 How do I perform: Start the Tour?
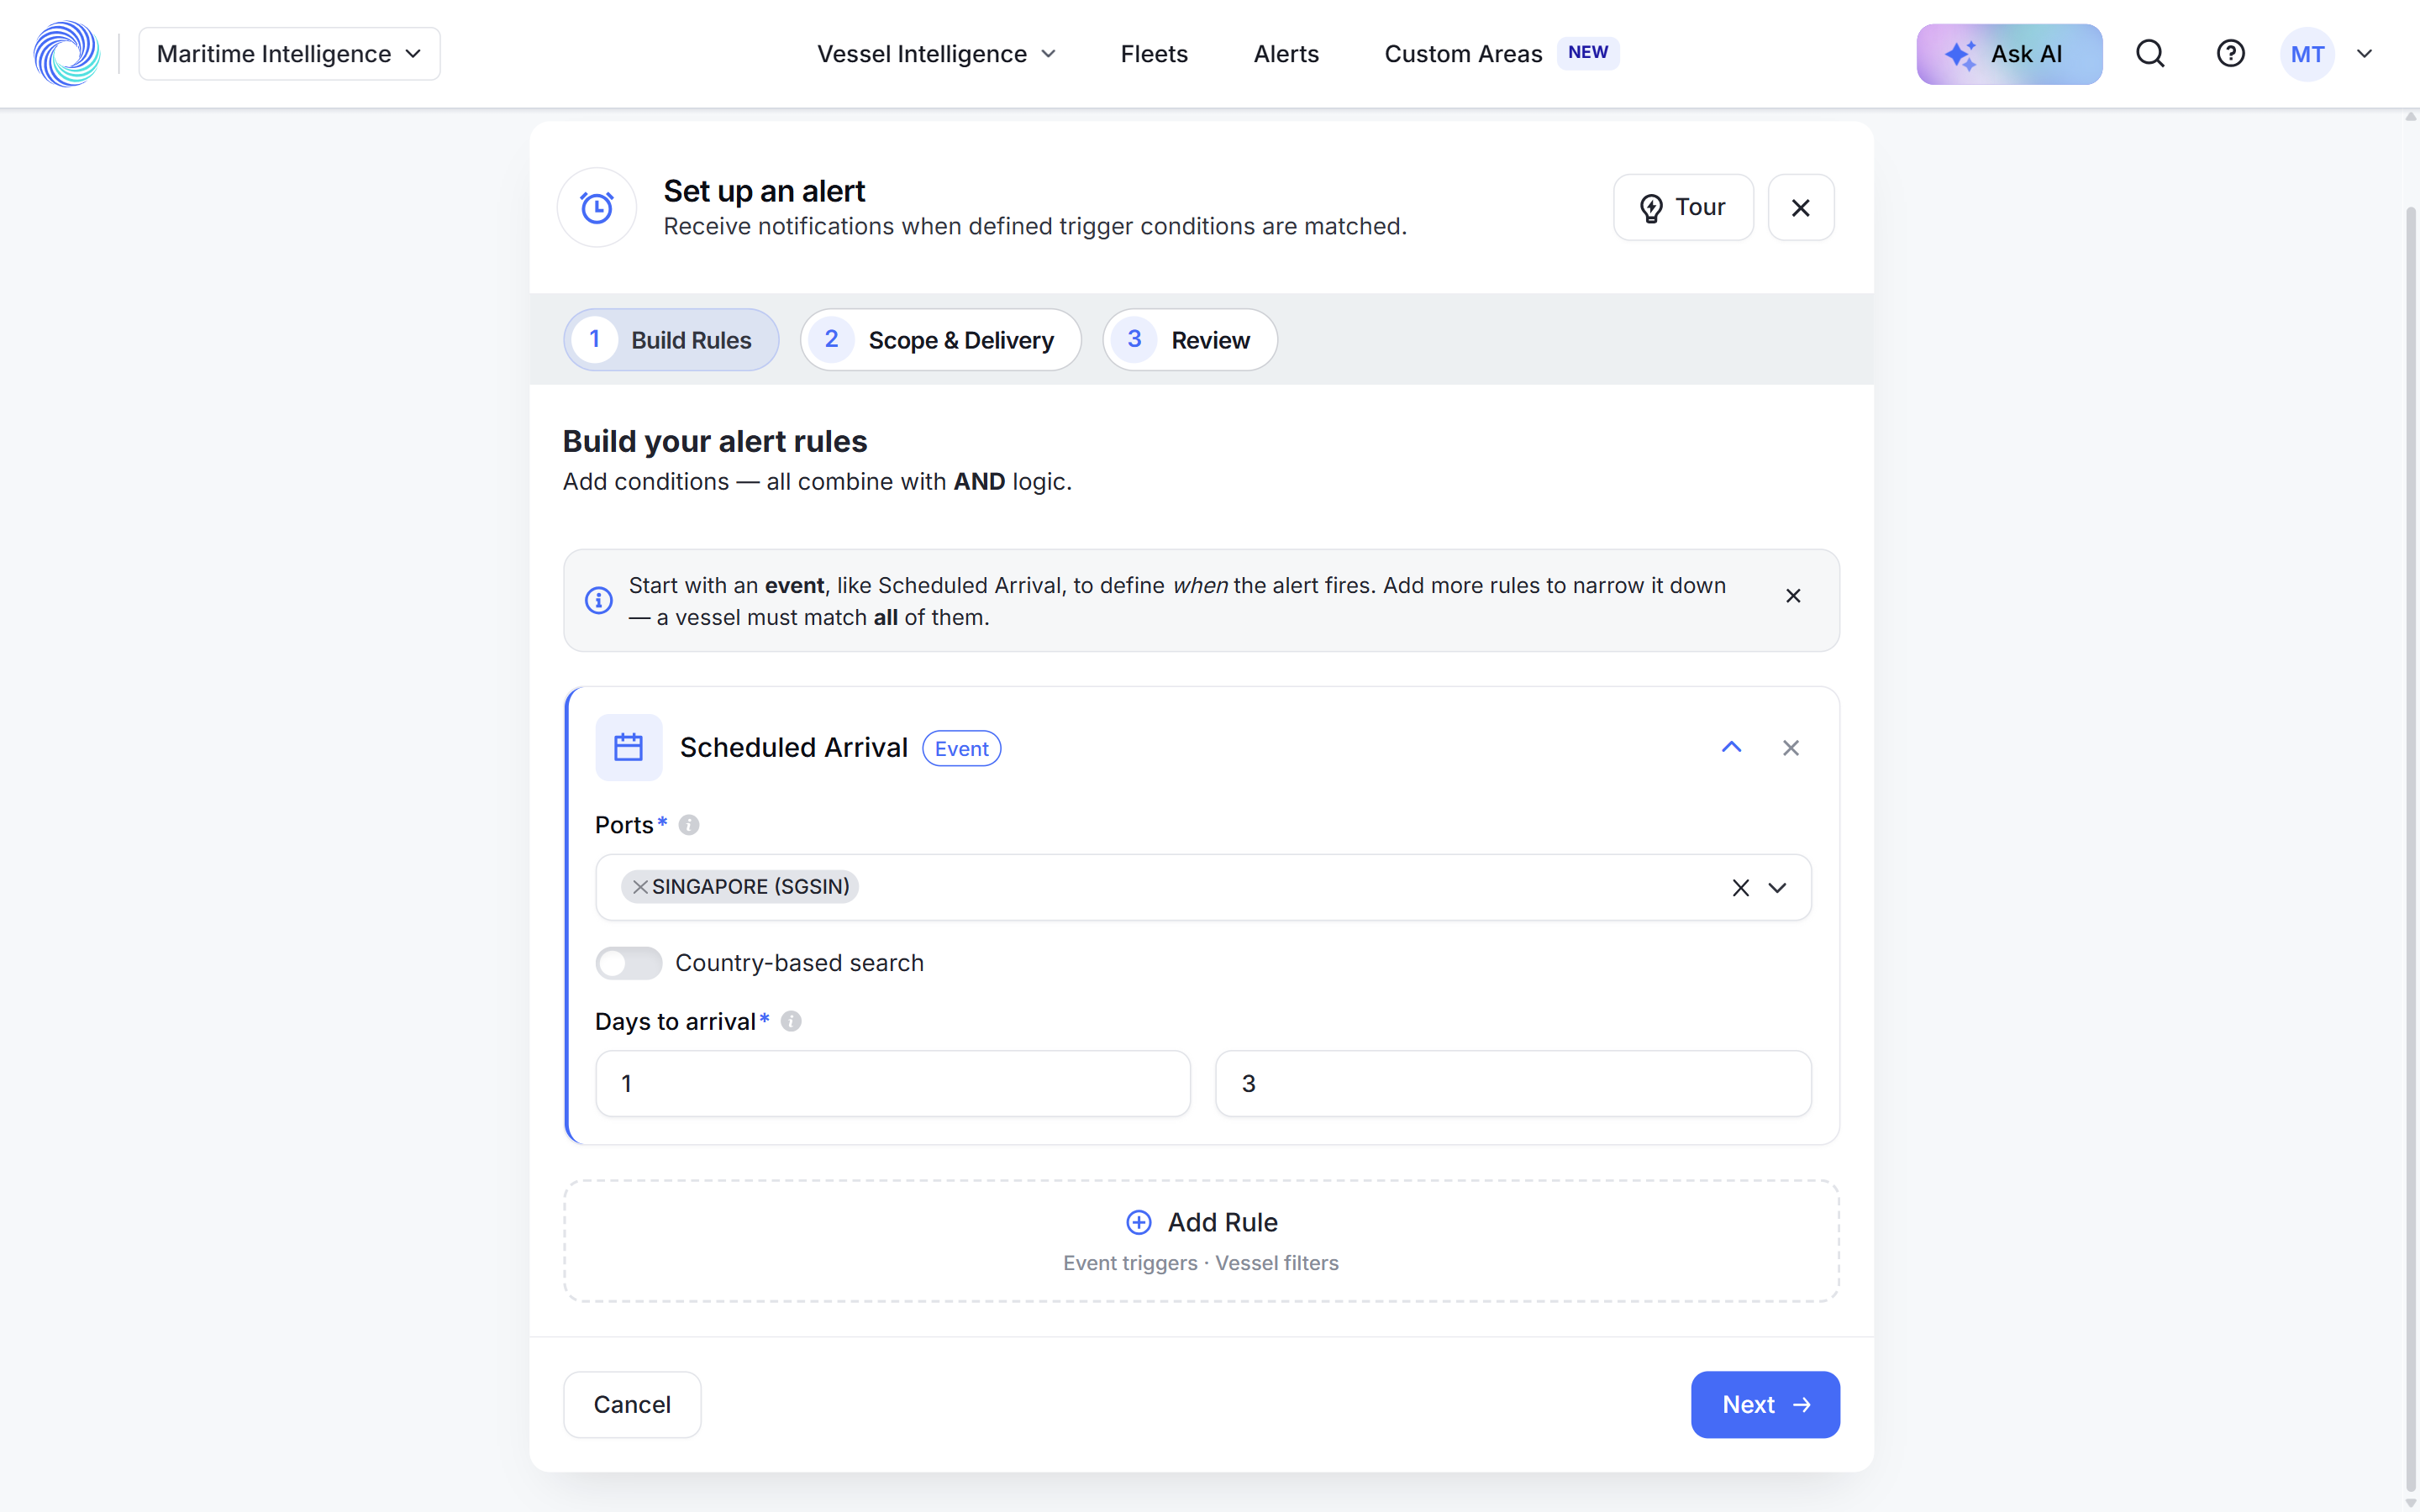(x=1683, y=207)
